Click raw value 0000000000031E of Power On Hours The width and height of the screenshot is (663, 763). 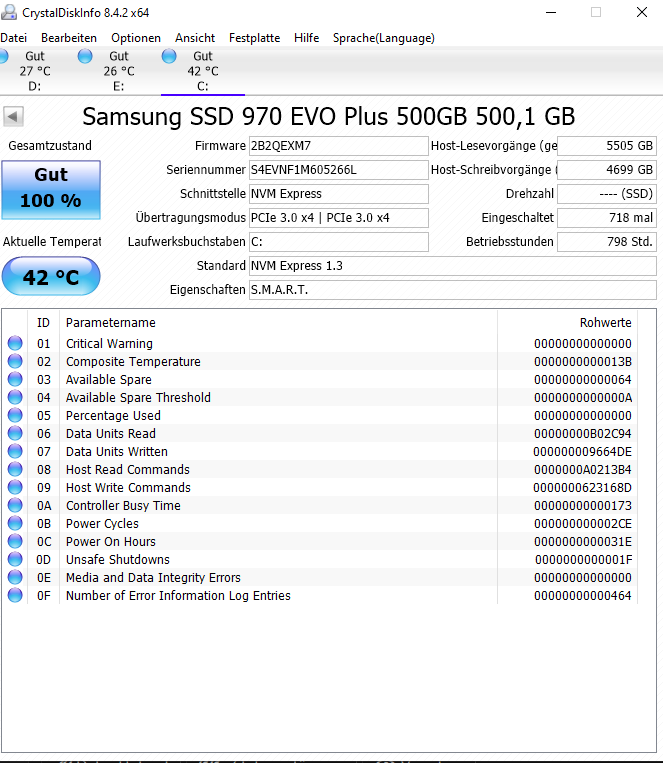click(x=582, y=542)
